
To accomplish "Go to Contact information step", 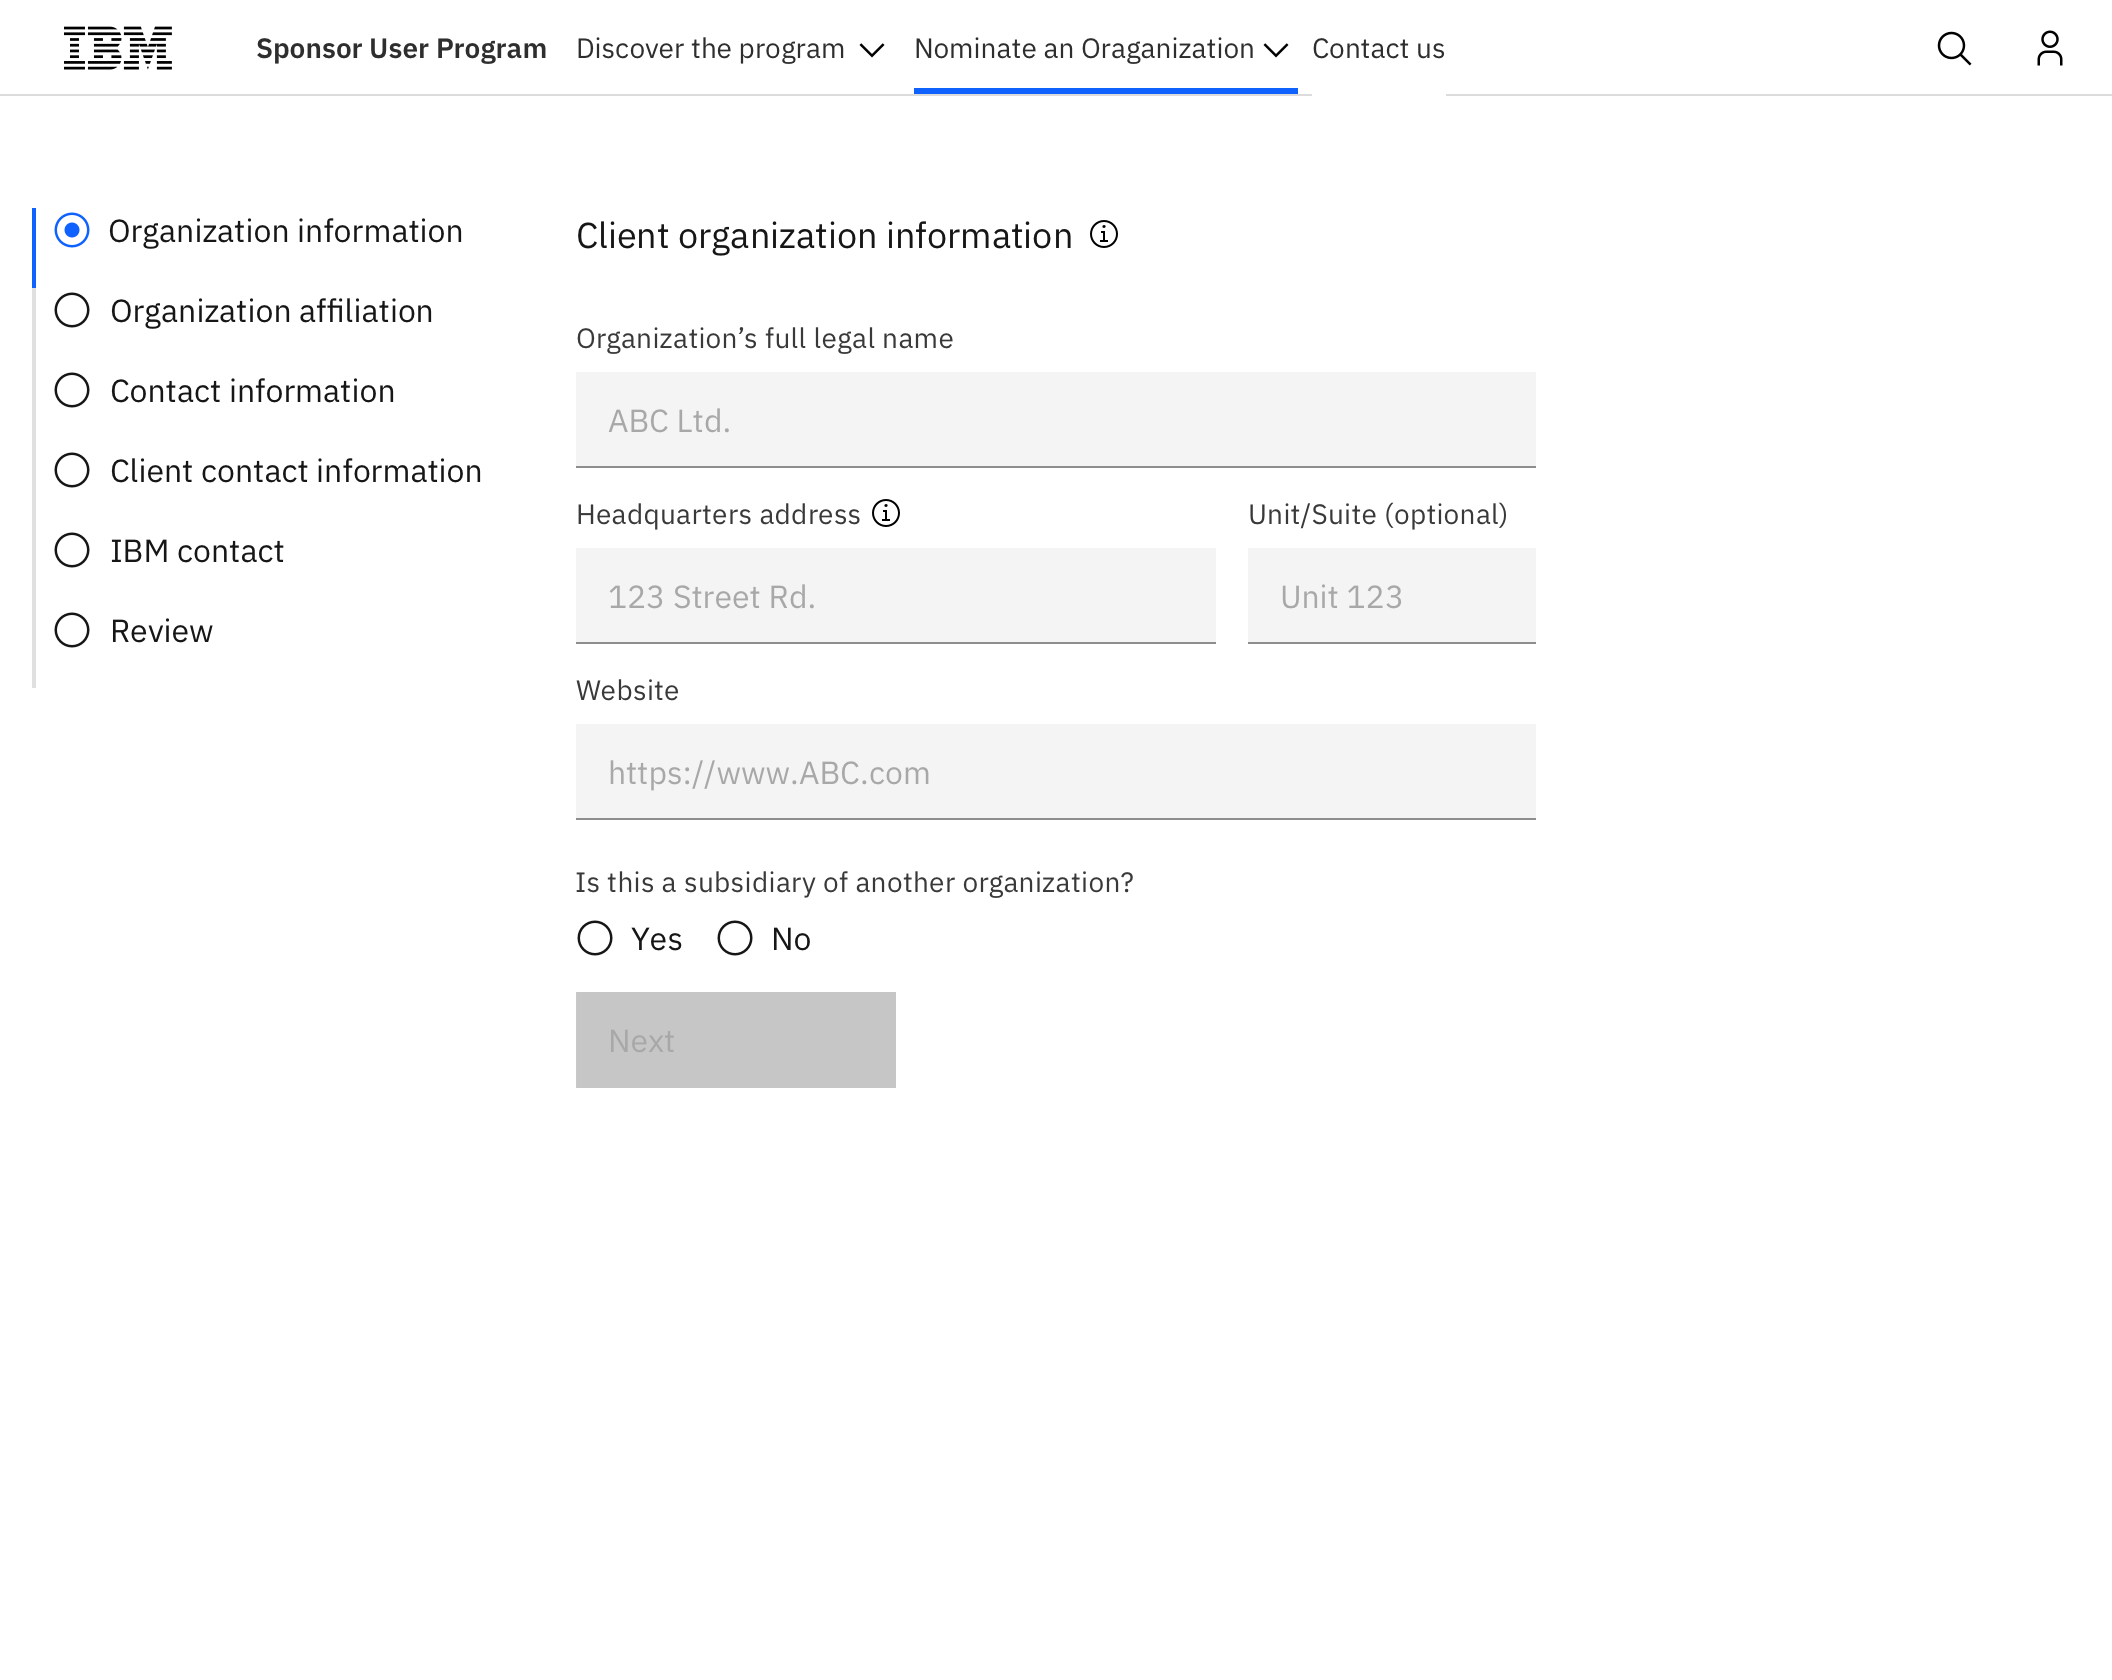I will 252,391.
